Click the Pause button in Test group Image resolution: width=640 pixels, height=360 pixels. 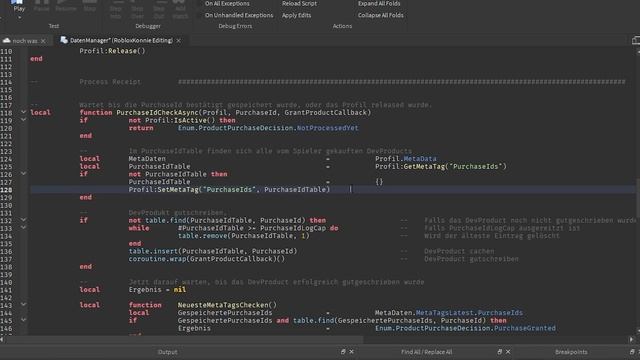tap(41, 6)
